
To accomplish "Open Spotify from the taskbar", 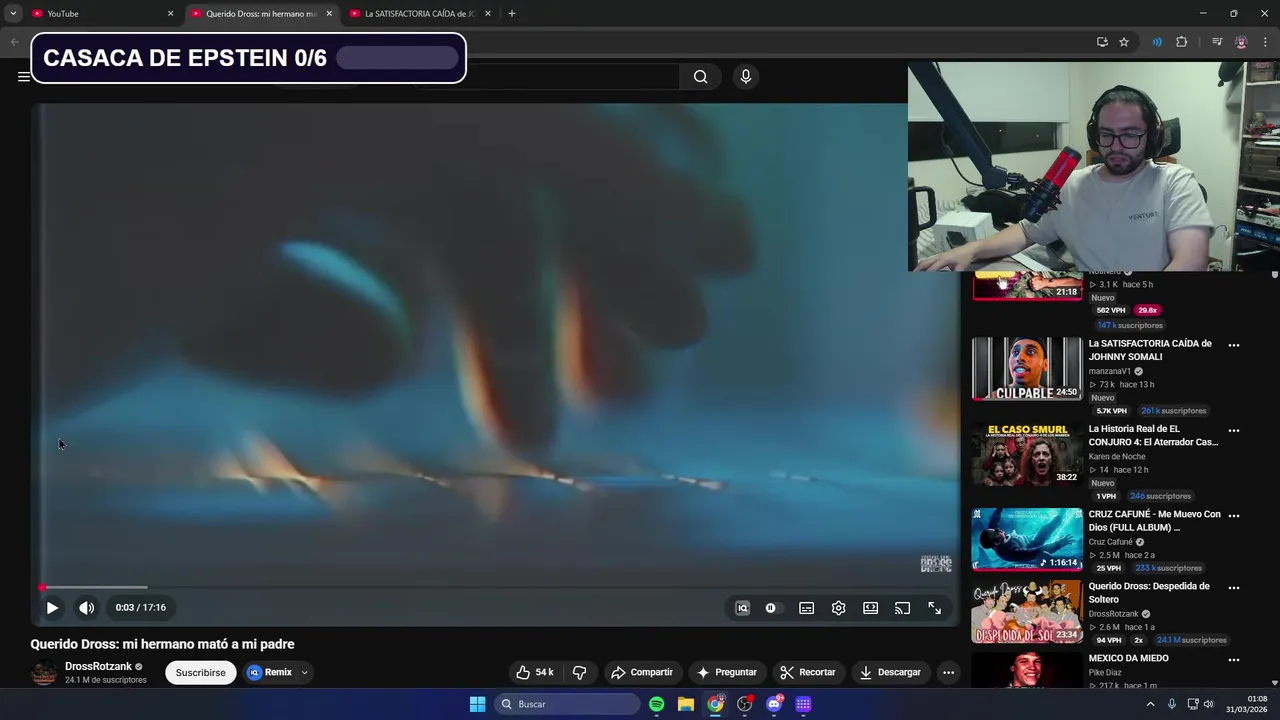I will [656, 704].
